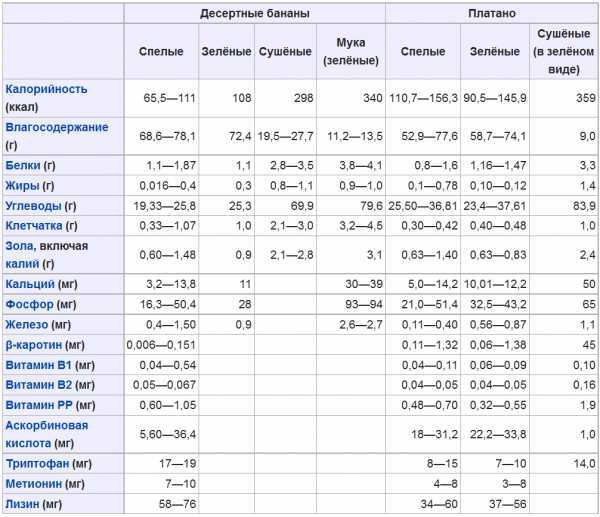Select the Платано group header
This screenshot has height=517, width=600.
pos(492,13)
